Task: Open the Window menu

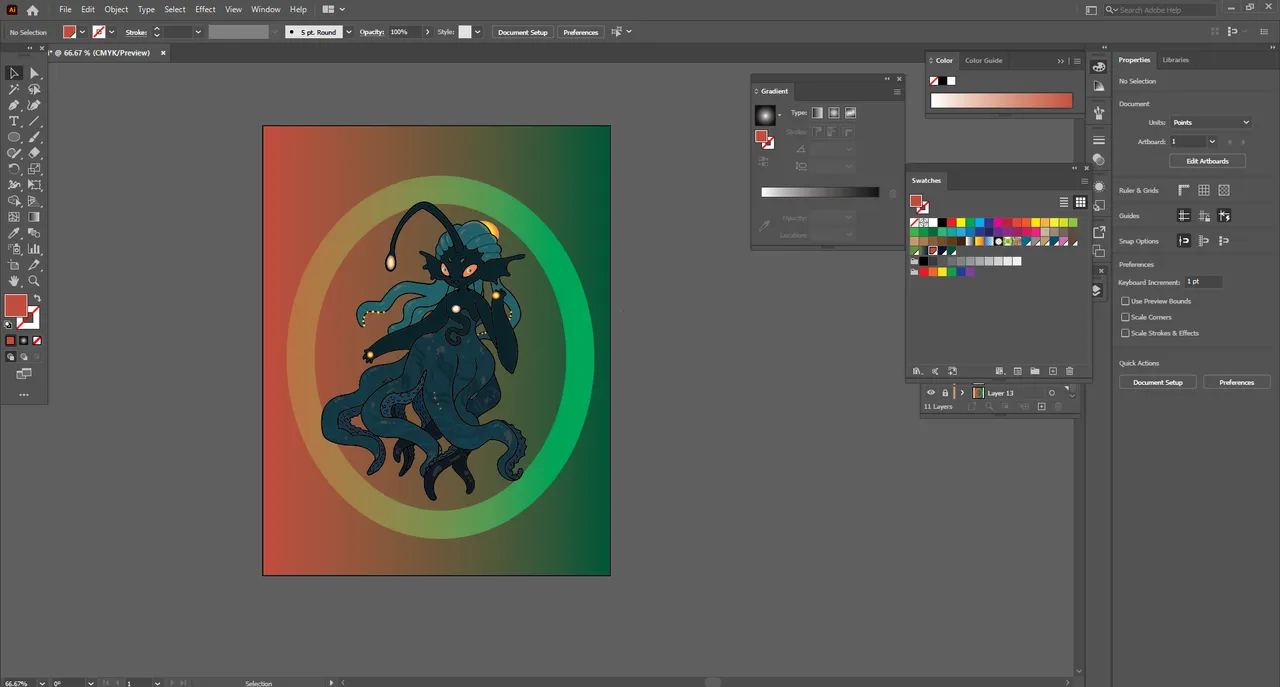Action: point(265,10)
